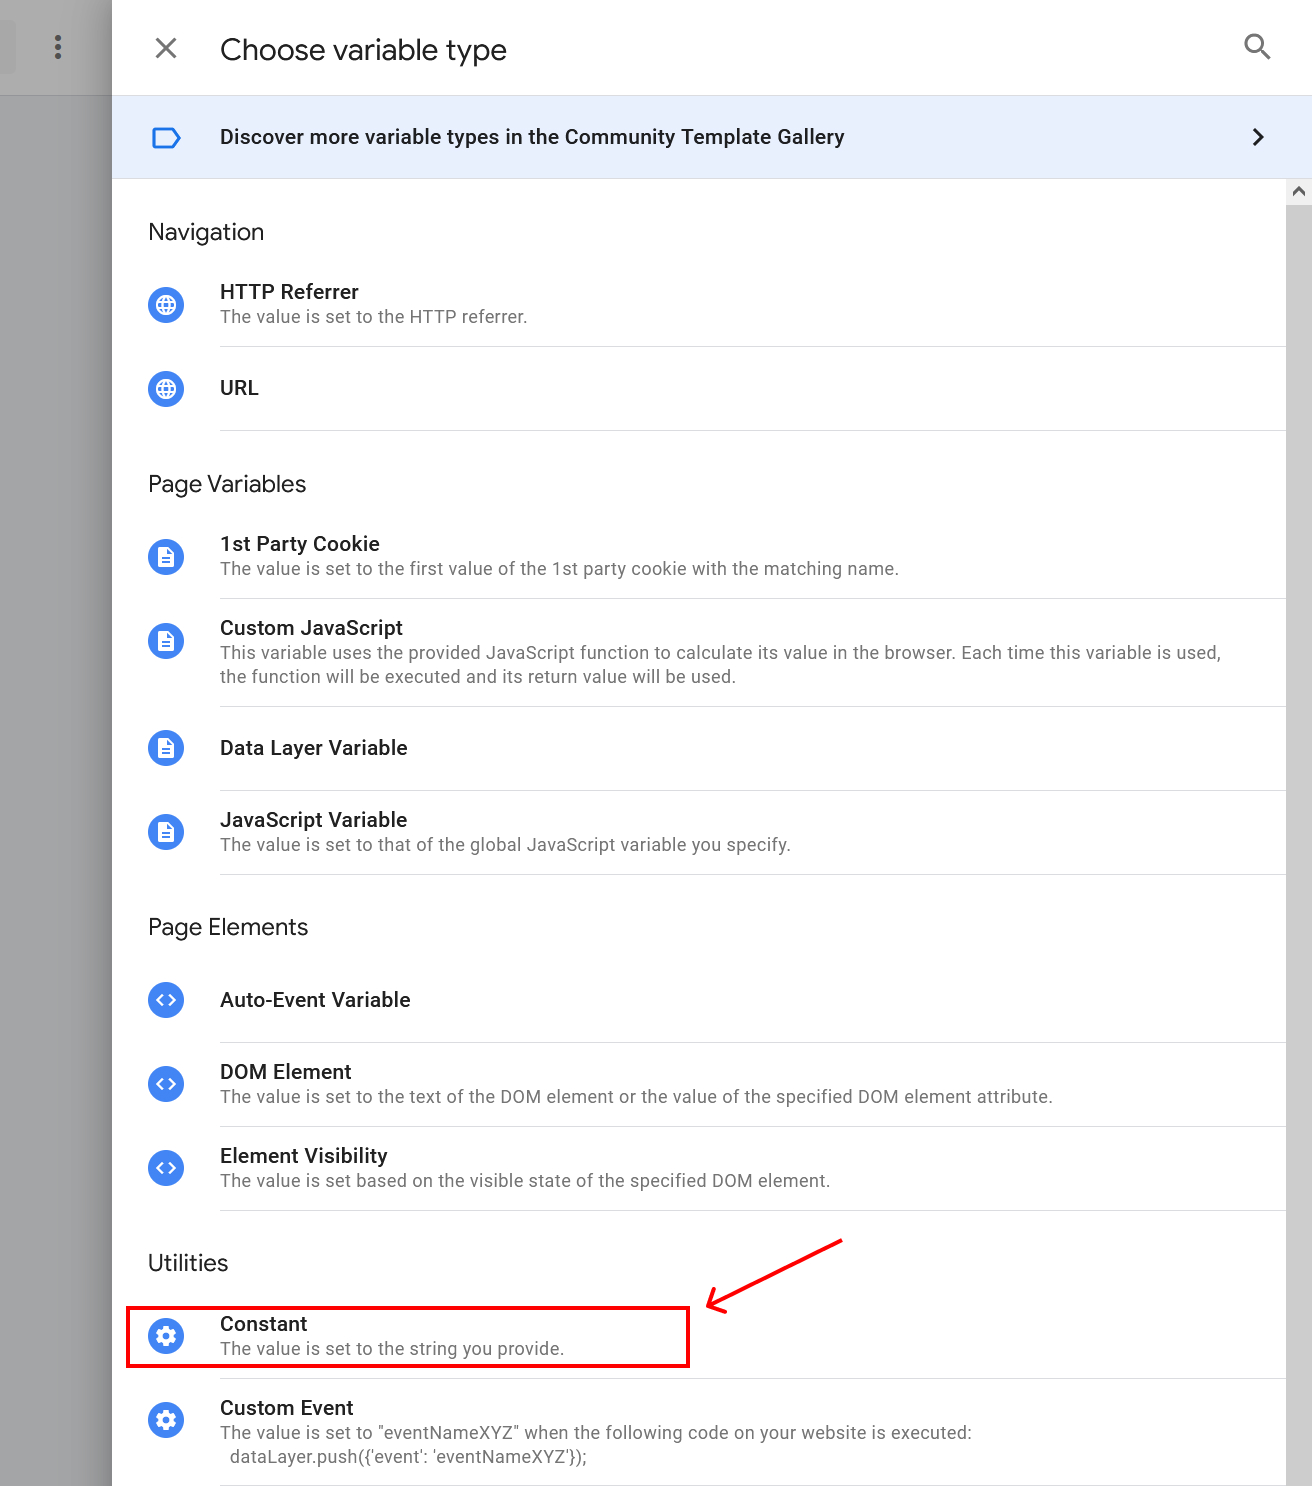The image size is (1312, 1486).
Task: Click the vertical scrollbar track
Action: pyautogui.click(x=1299, y=844)
